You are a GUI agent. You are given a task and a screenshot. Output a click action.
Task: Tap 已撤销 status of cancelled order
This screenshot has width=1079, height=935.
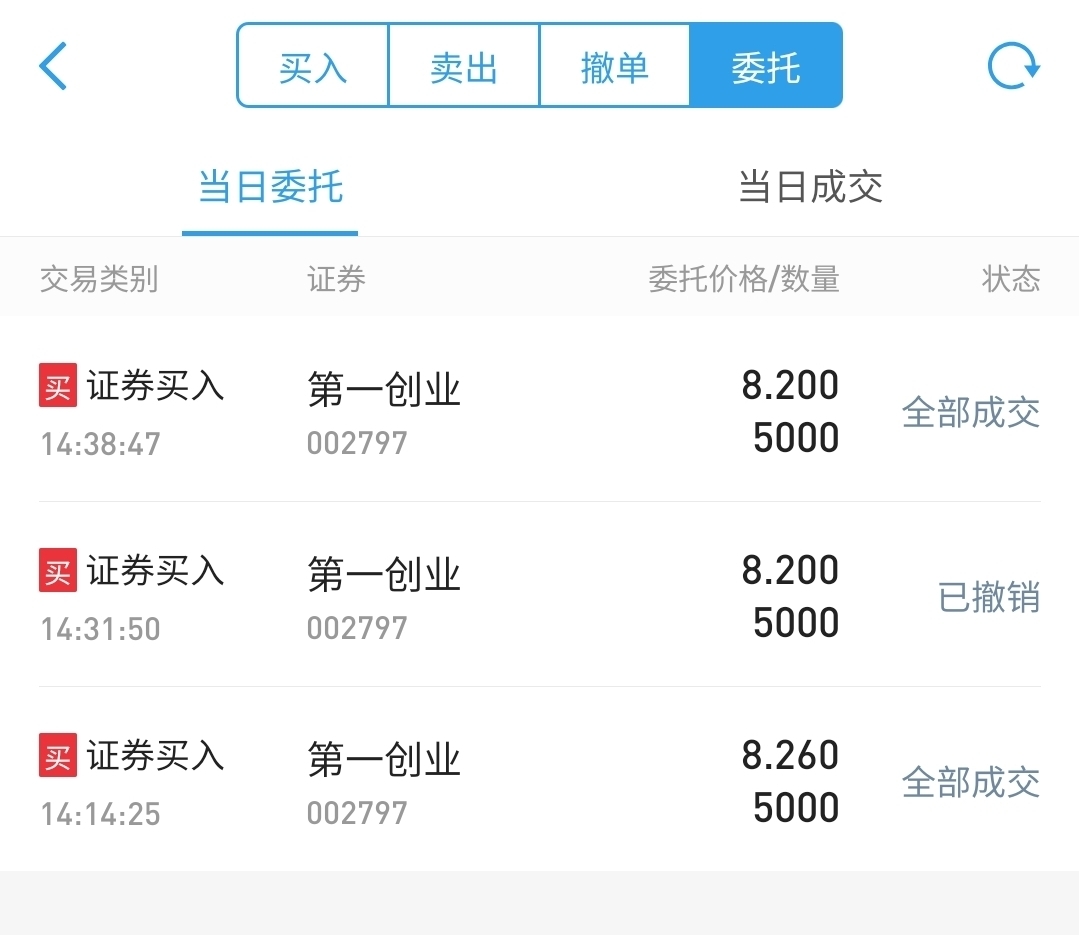tap(989, 597)
